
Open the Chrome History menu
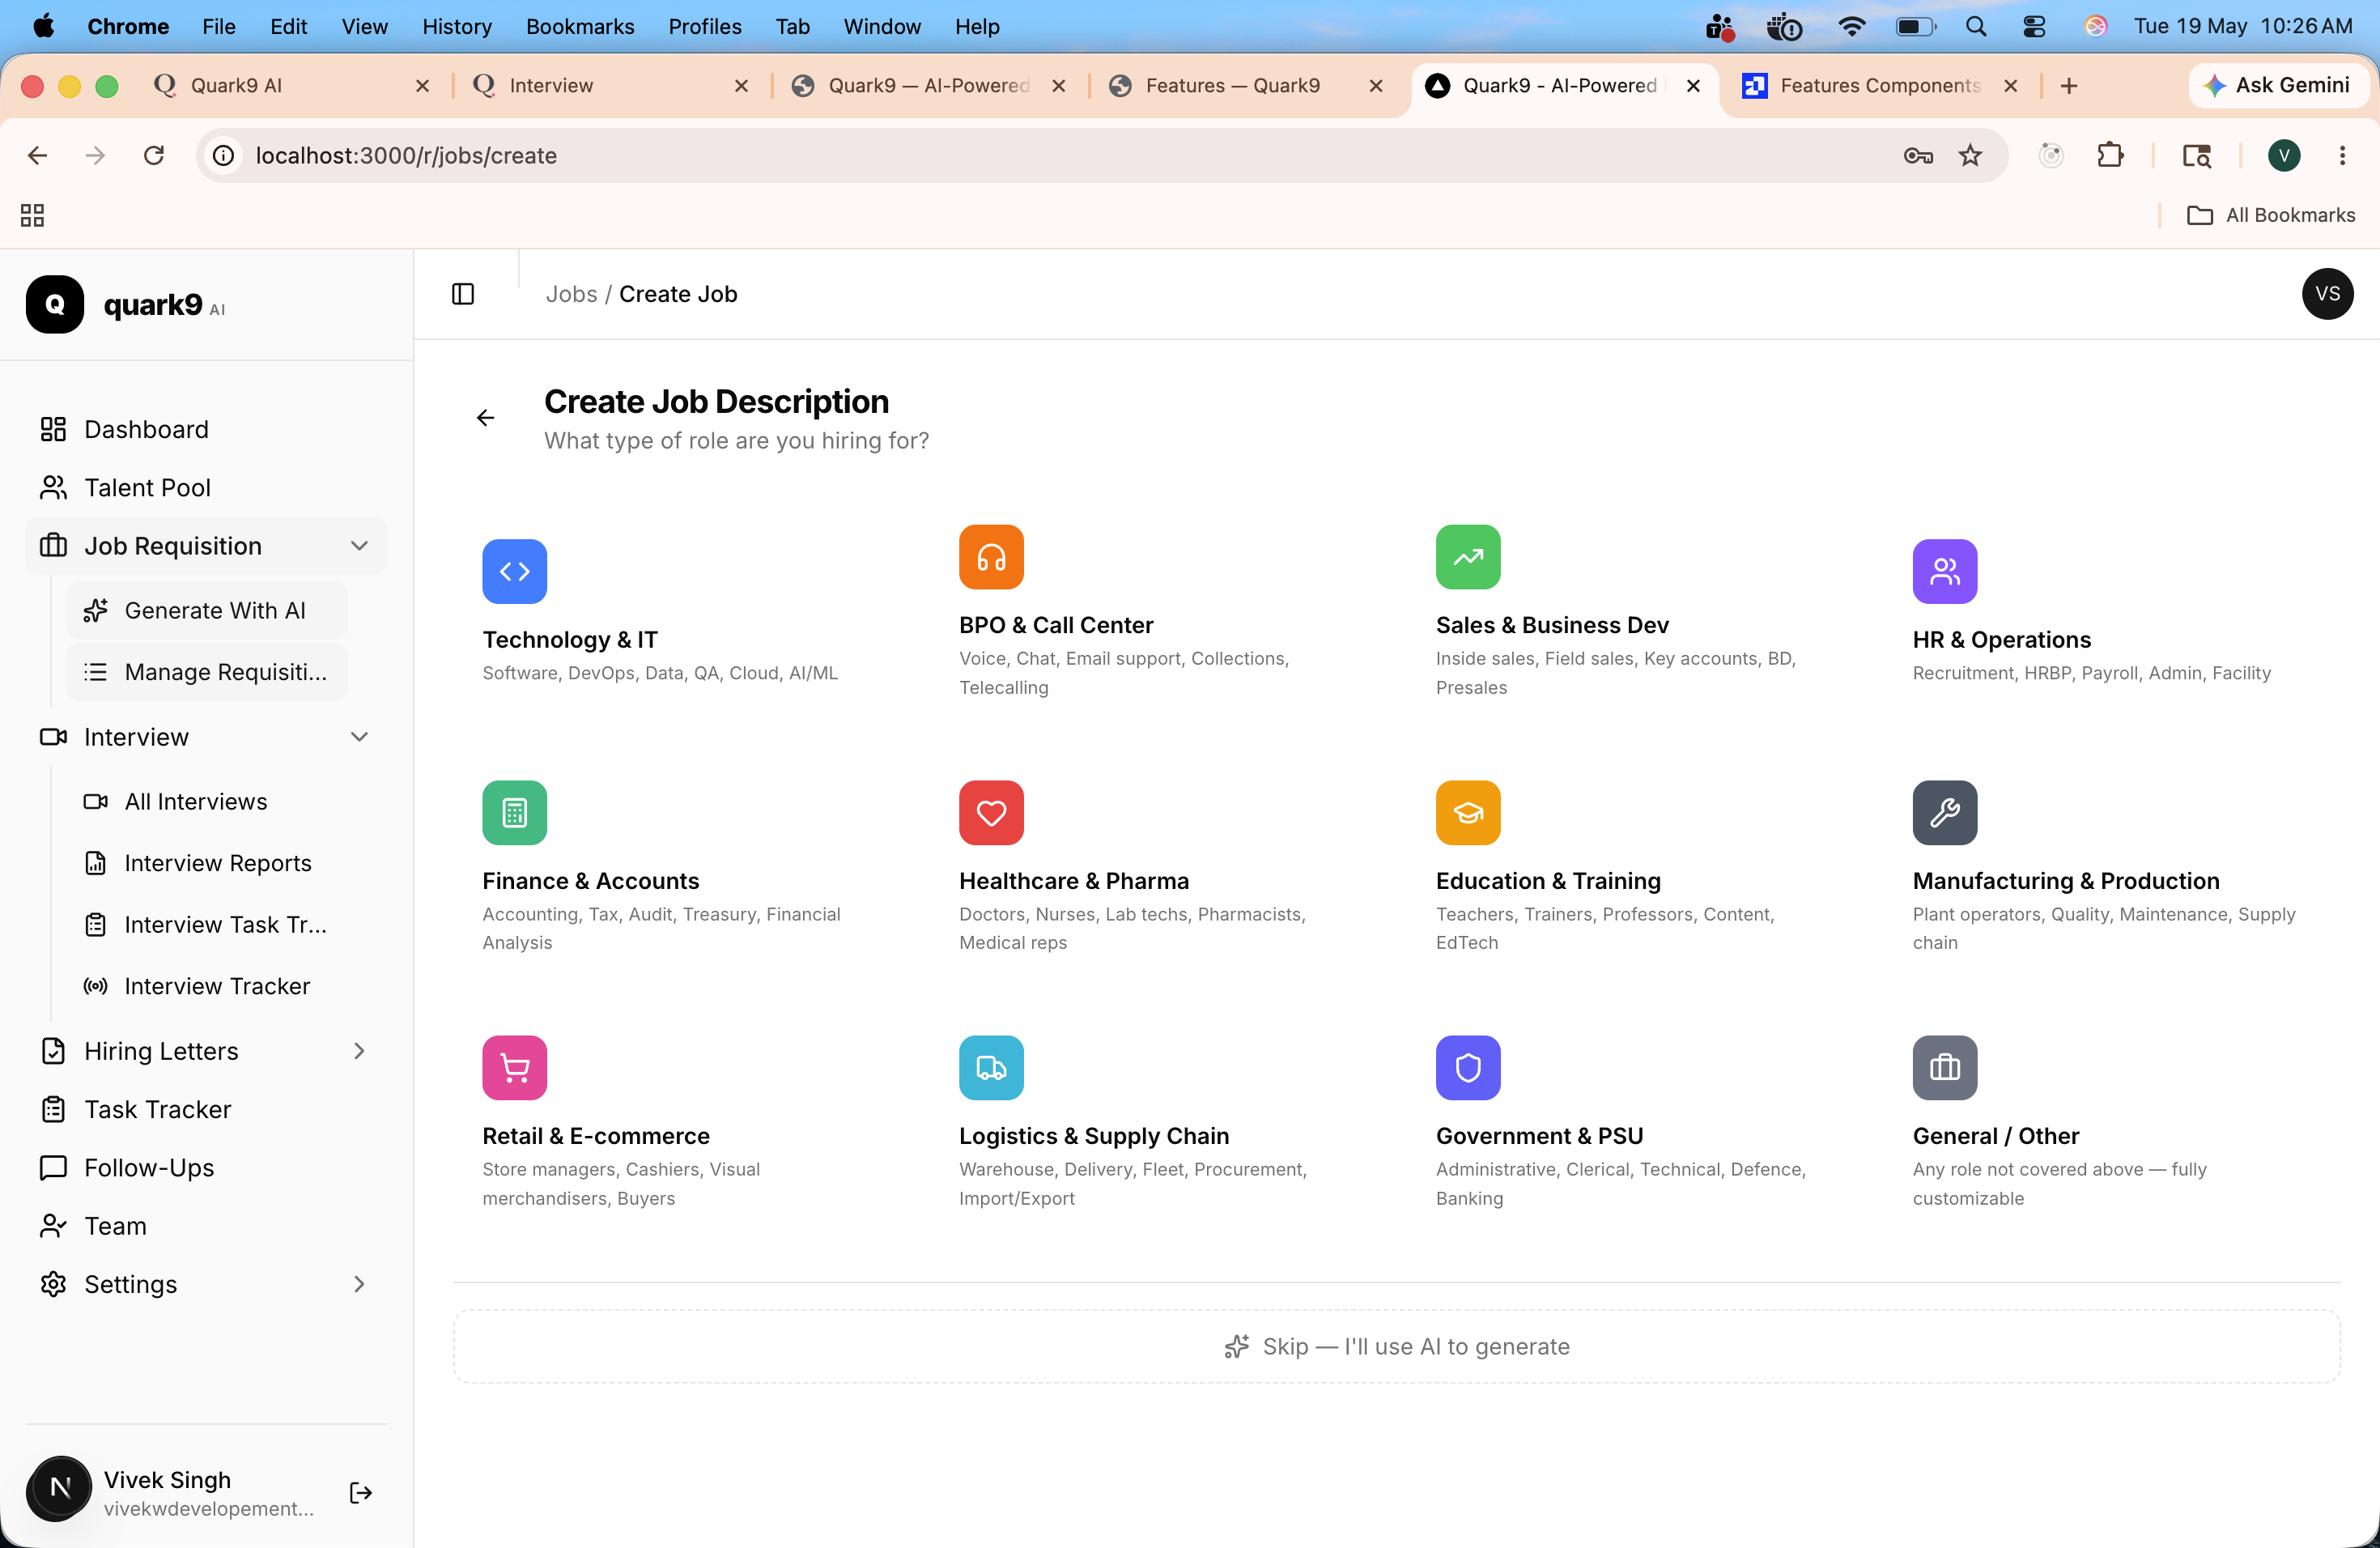[x=457, y=27]
